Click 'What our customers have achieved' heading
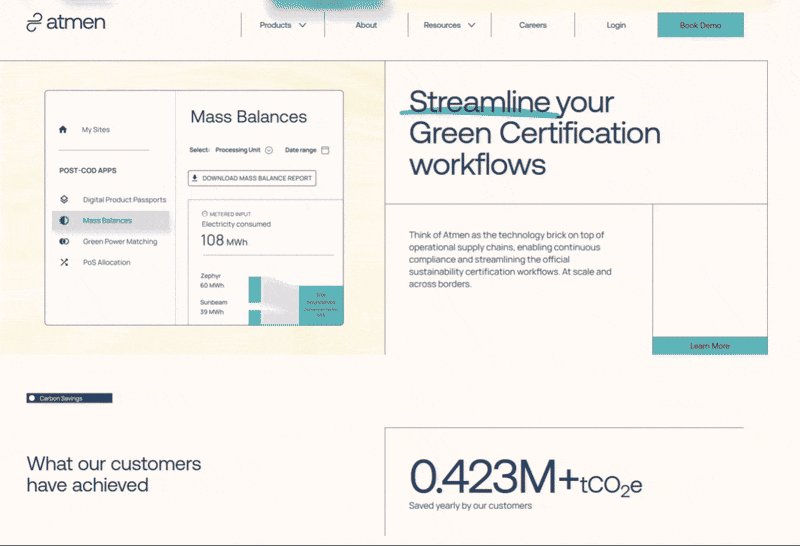800x546 pixels. [114, 474]
